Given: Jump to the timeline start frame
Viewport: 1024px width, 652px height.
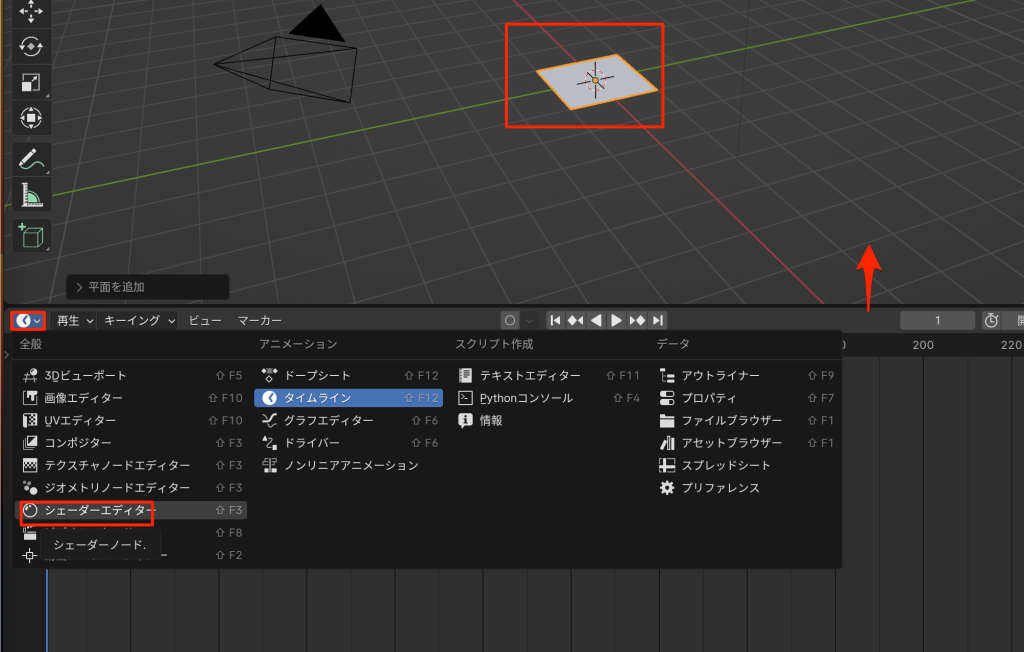Looking at the screenshot, I should point(555,320).
